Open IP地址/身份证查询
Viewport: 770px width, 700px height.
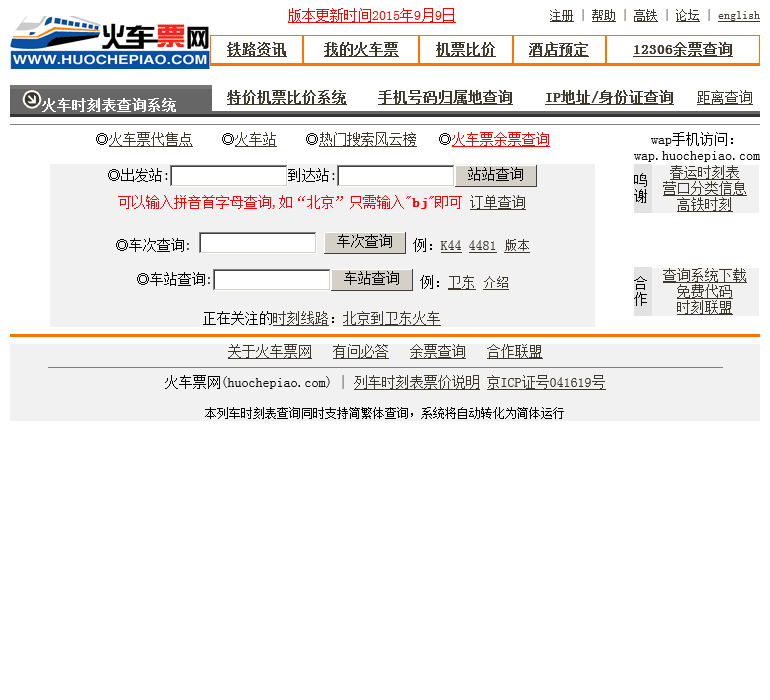[609, 98]
